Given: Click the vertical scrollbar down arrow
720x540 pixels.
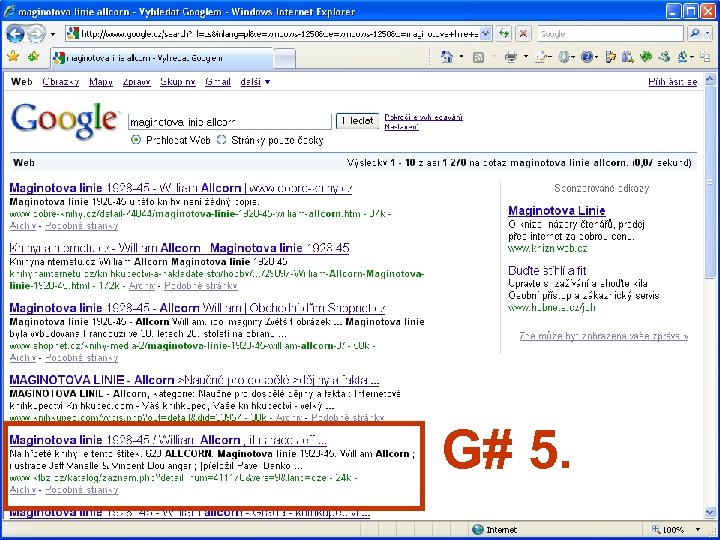Looking at the screenshot, I should pyautogui.click(x=710, y=512).
